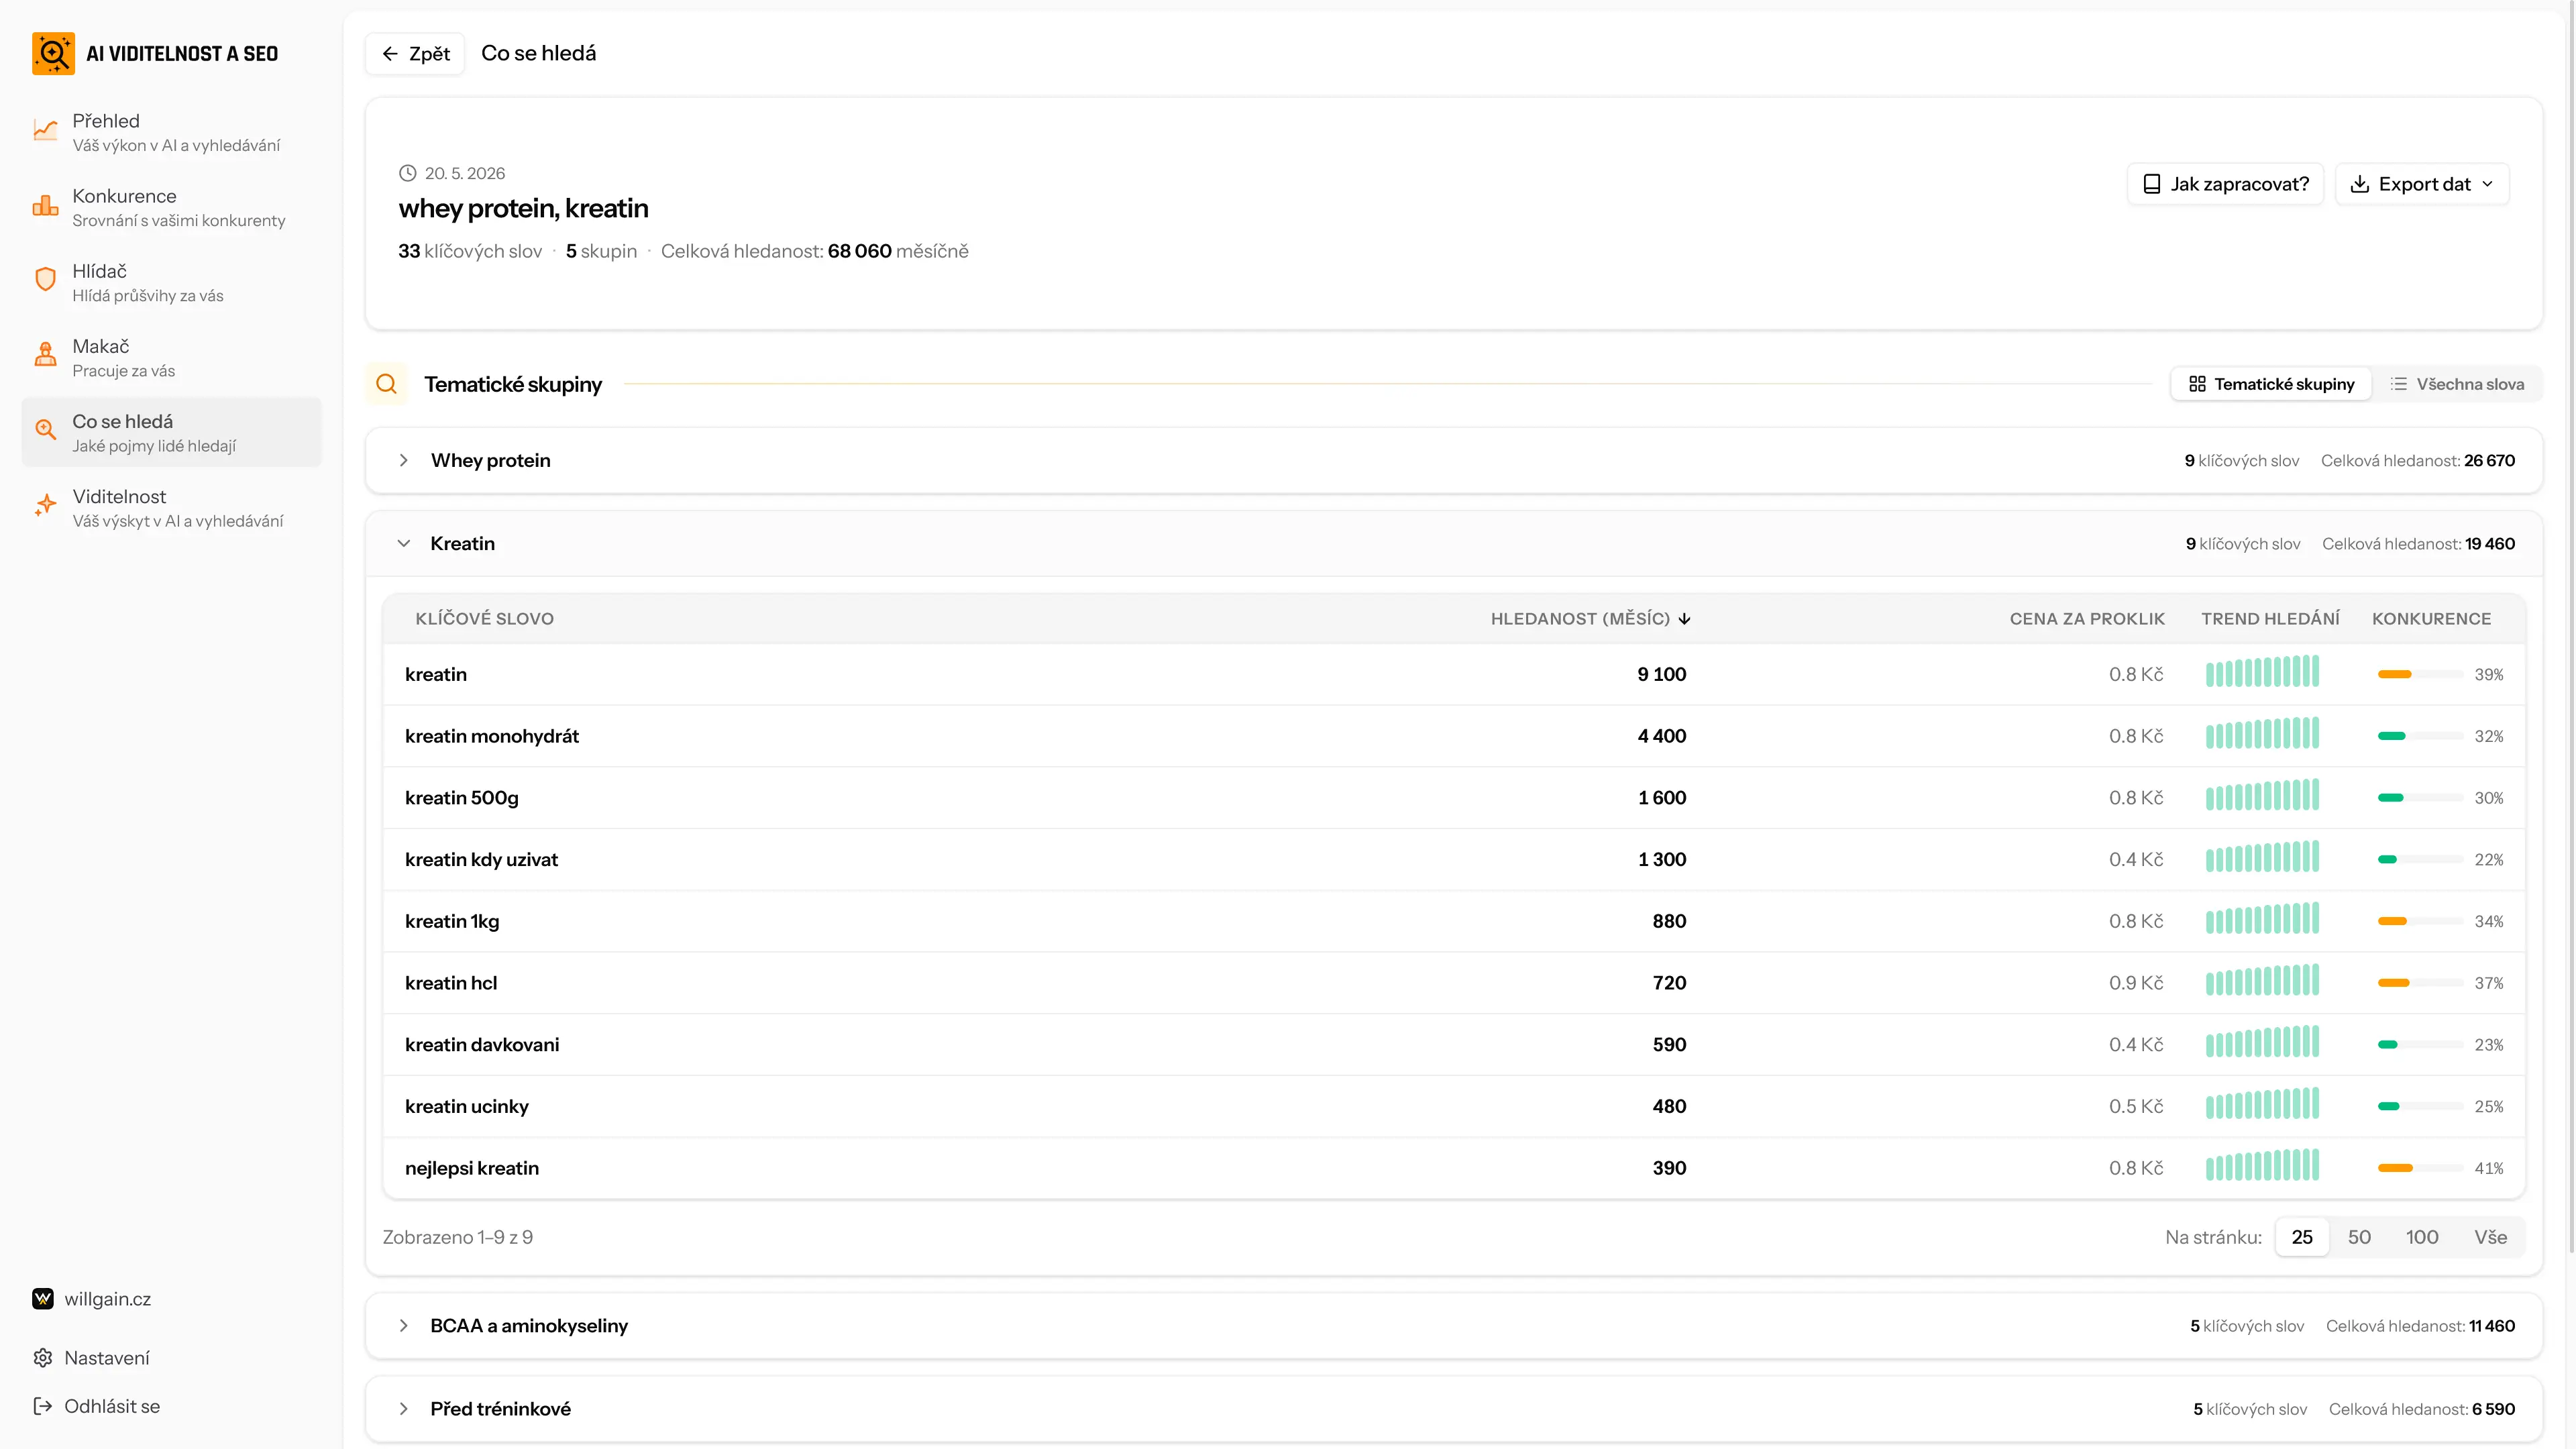Open the Makač worker icon
The image size is (2576, 1449).
[45, 355]
